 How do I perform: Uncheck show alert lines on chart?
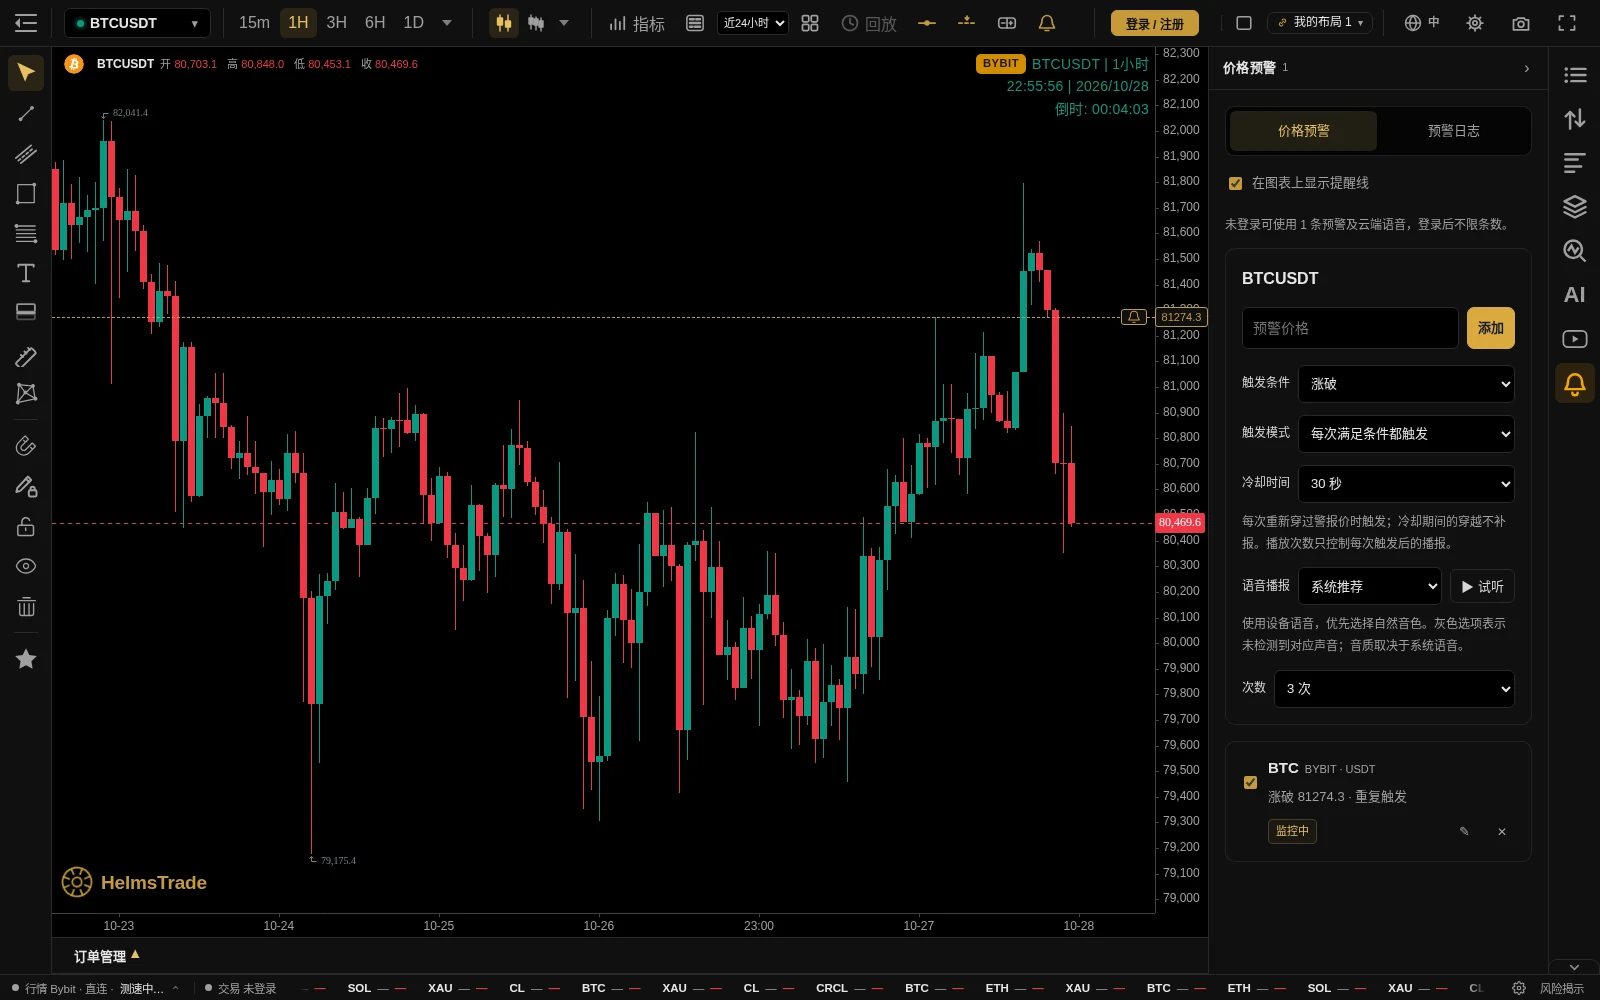coord(1235,183)
